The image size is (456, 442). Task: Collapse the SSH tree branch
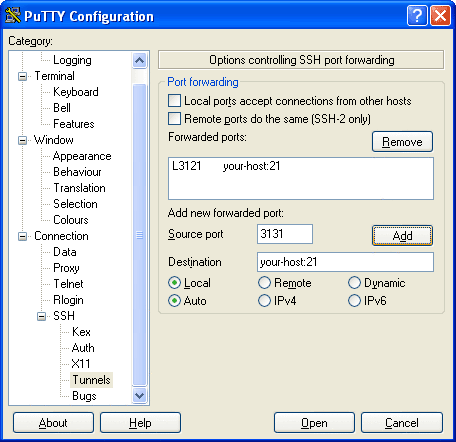[x=41, y=316]
